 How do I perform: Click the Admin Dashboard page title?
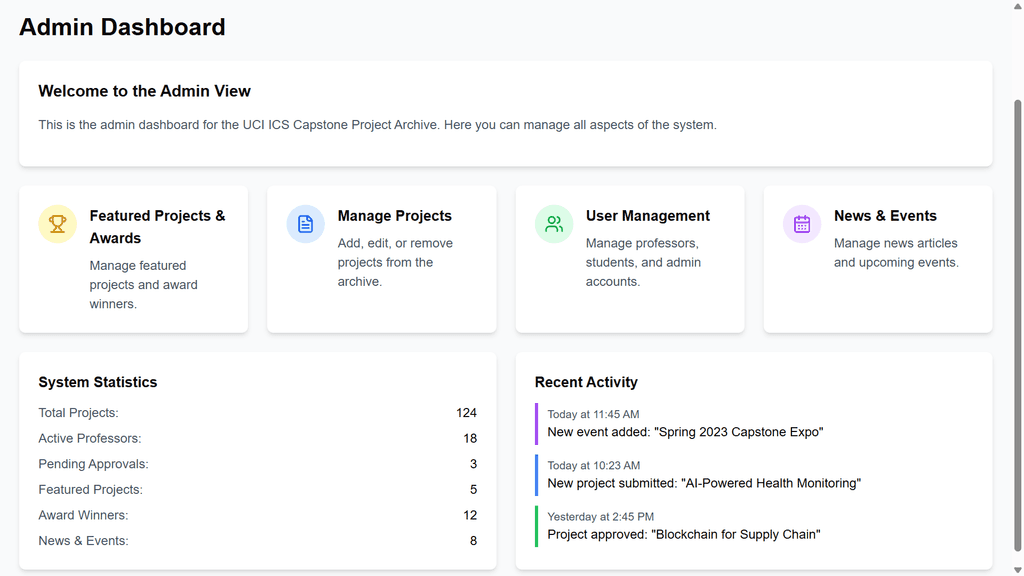pyautogui.click(x=122, y=27)
